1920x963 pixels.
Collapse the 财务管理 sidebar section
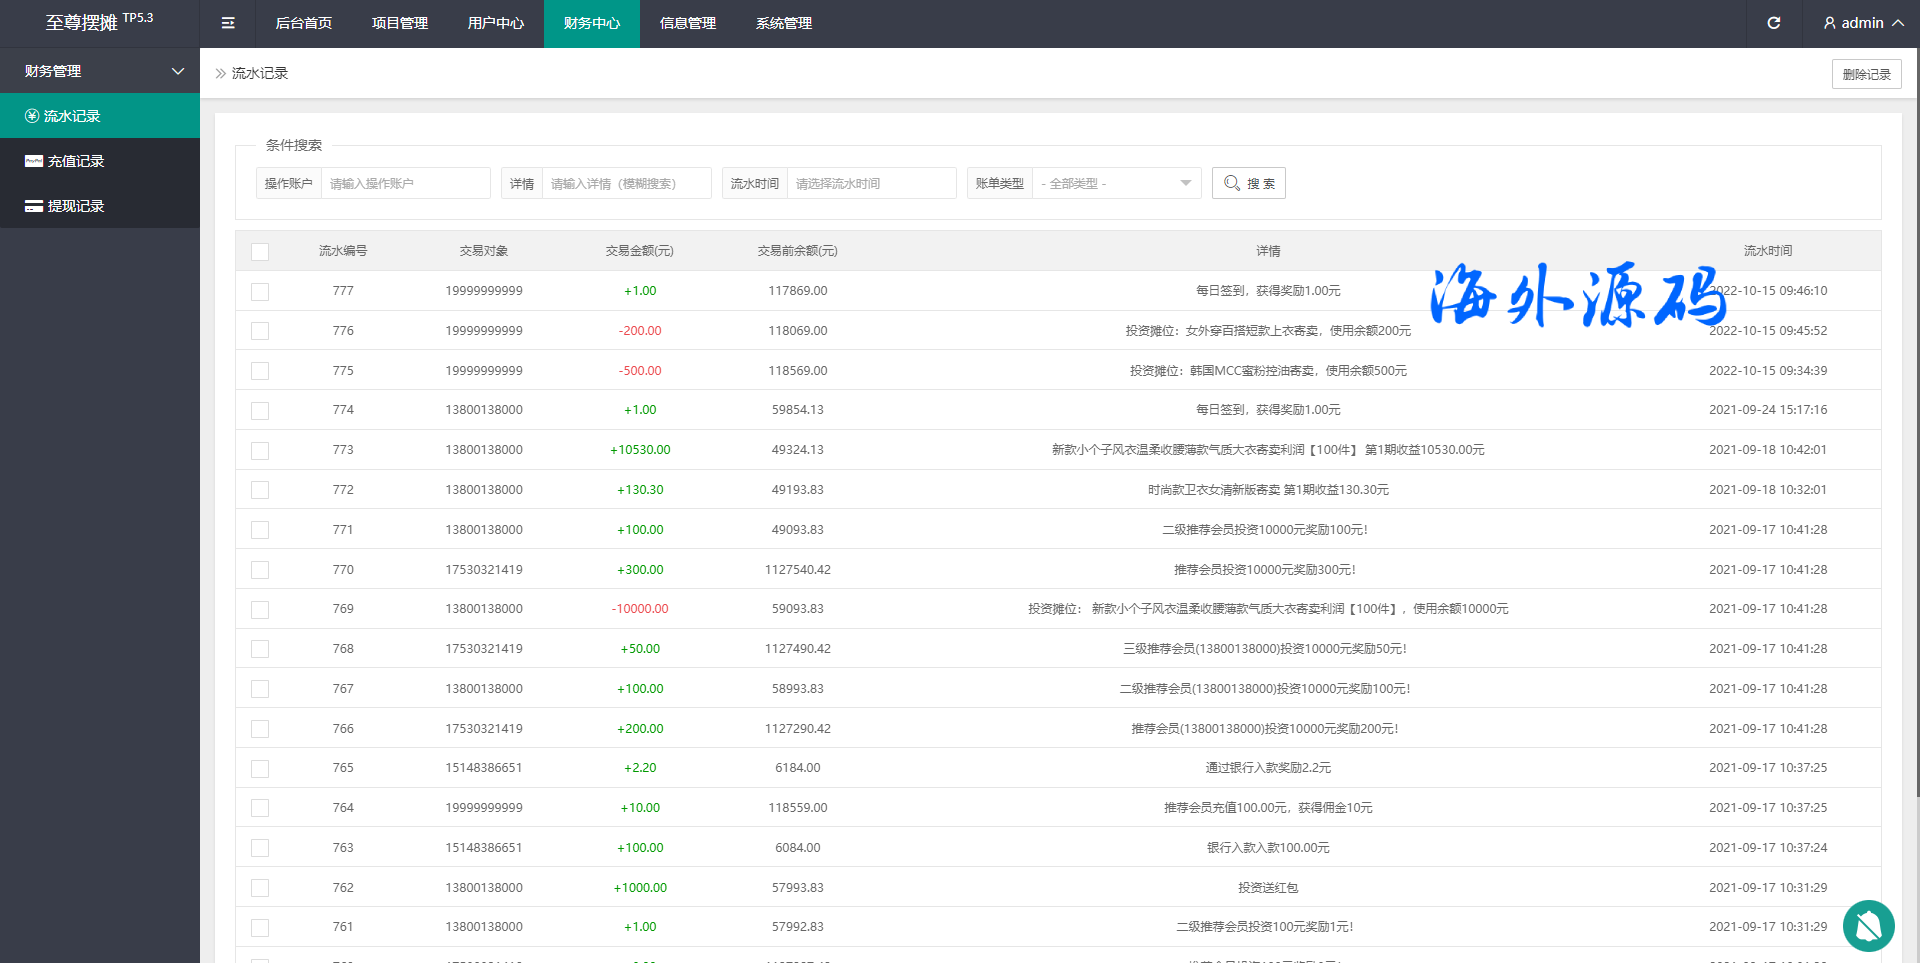pyautogui.click(x=178, y=71)
